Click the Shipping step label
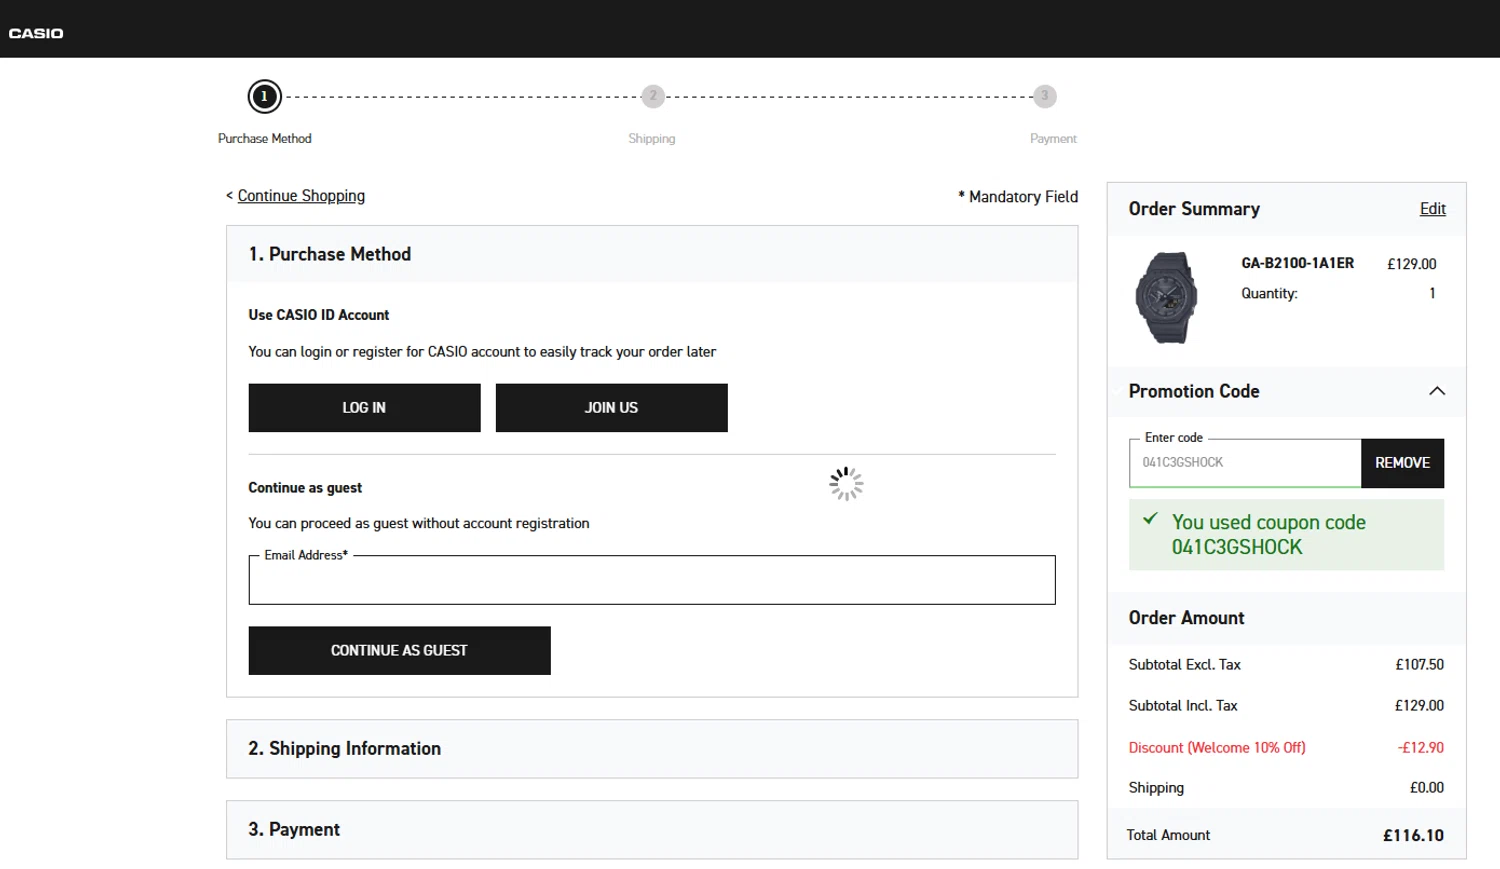 click(x=652, y=139)
